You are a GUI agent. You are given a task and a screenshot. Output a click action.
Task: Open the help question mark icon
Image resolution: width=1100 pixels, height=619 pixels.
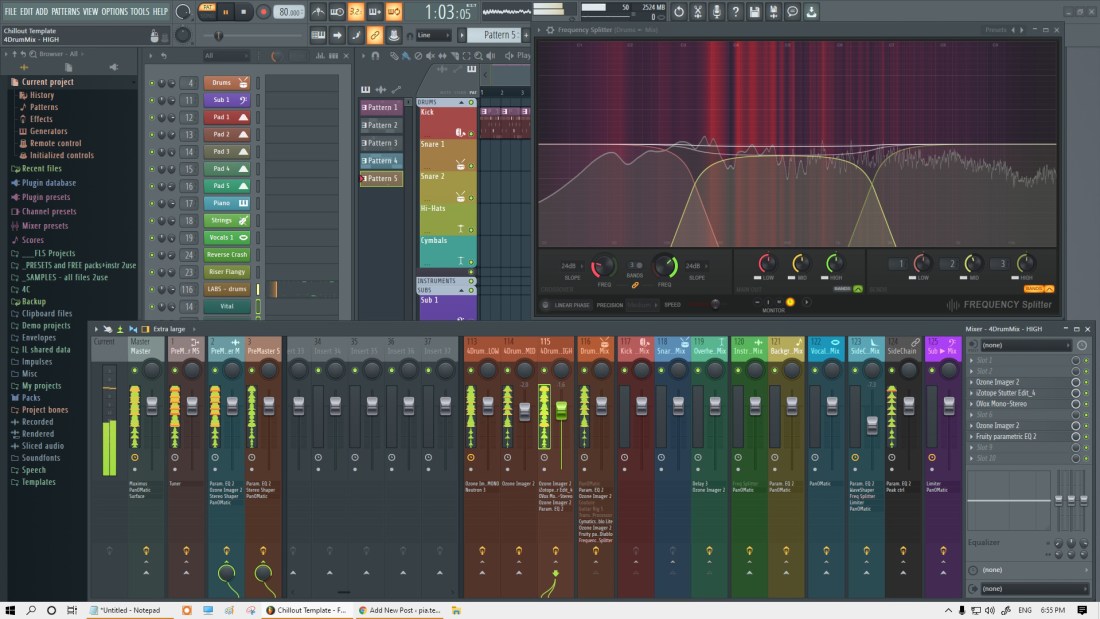tap(735, 12)
